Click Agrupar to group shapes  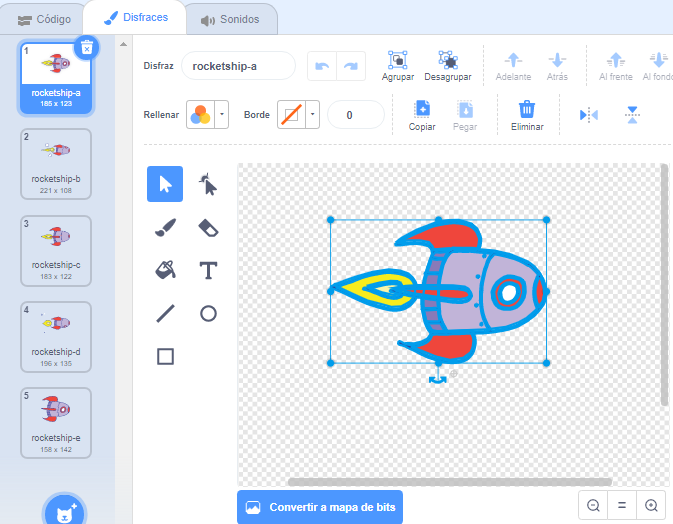click(398, 66)
